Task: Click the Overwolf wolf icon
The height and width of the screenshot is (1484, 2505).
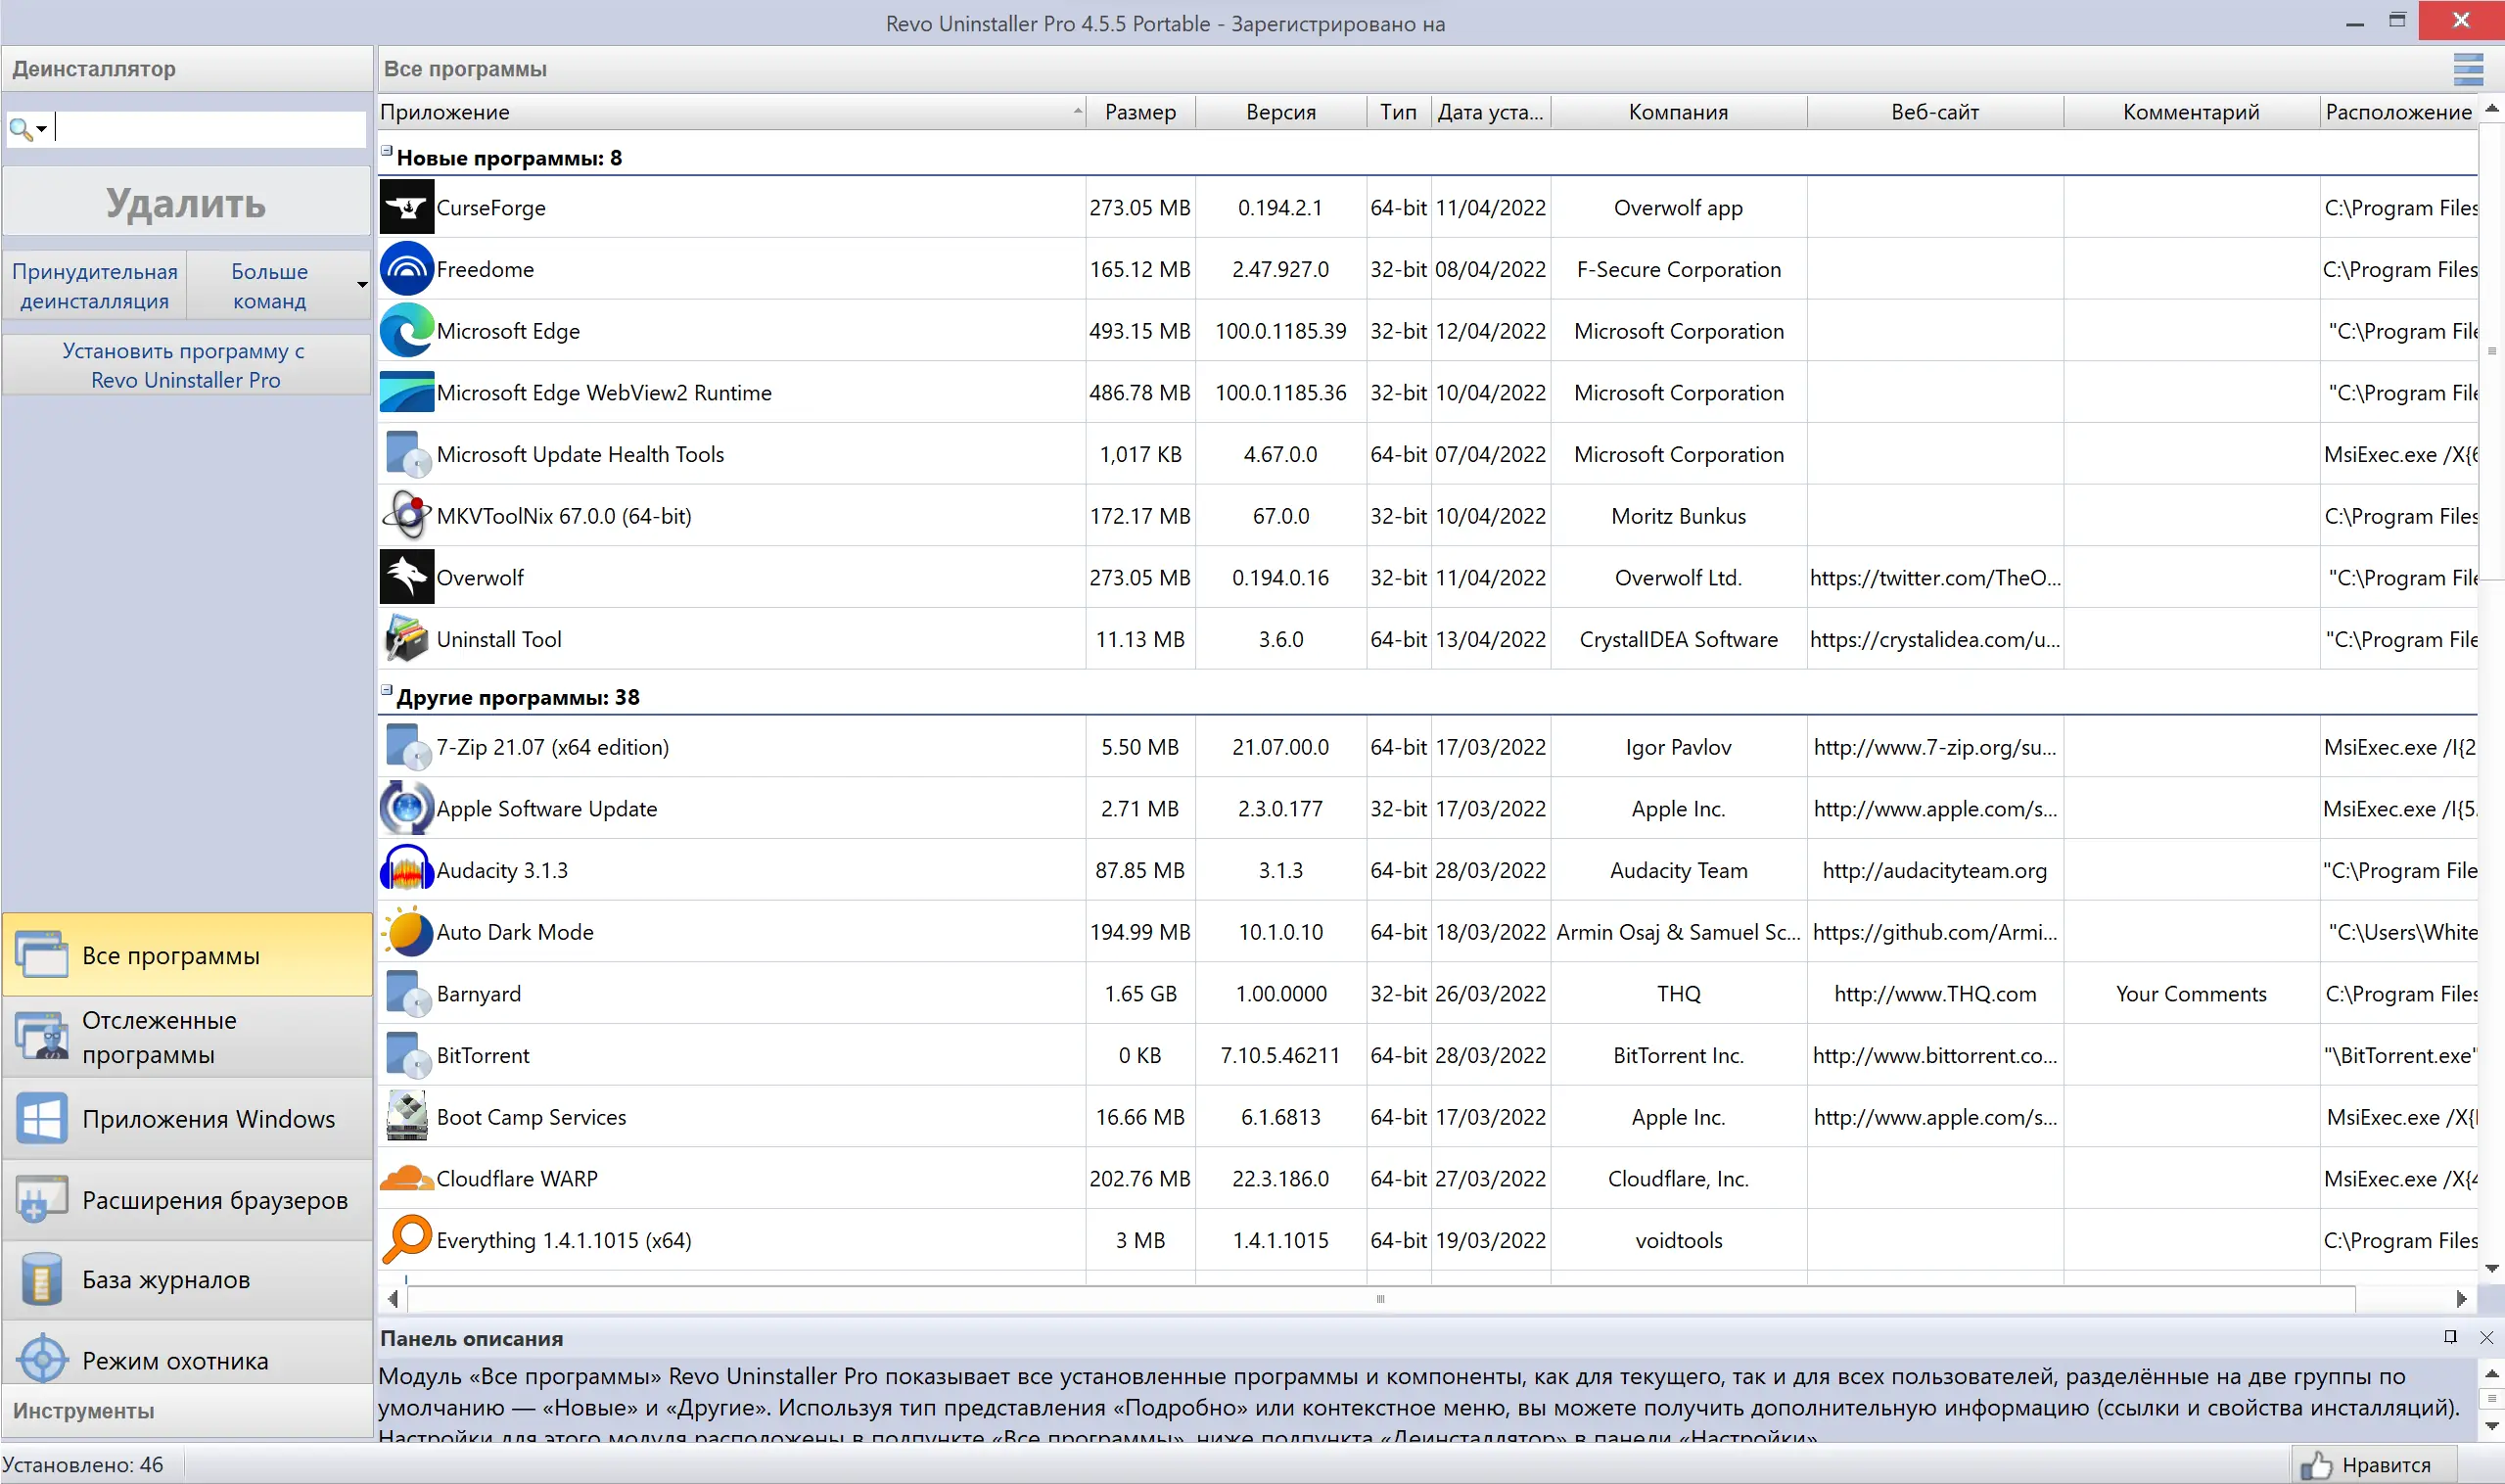Action: [x=406, y=577]
